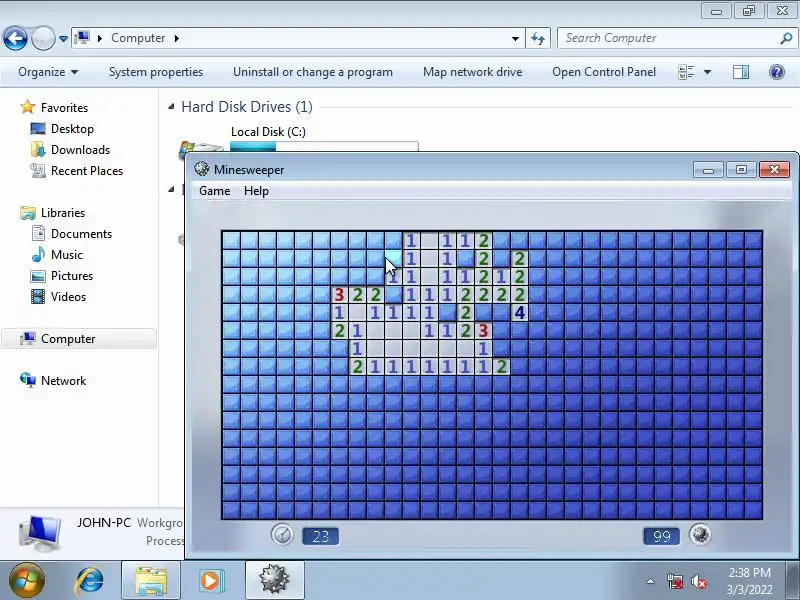Open address bar history dropdown

coord(515,38)
